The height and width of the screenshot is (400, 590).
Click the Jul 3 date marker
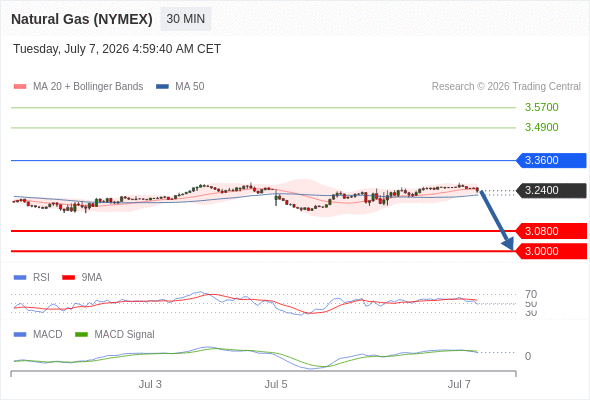pos(150,384)
